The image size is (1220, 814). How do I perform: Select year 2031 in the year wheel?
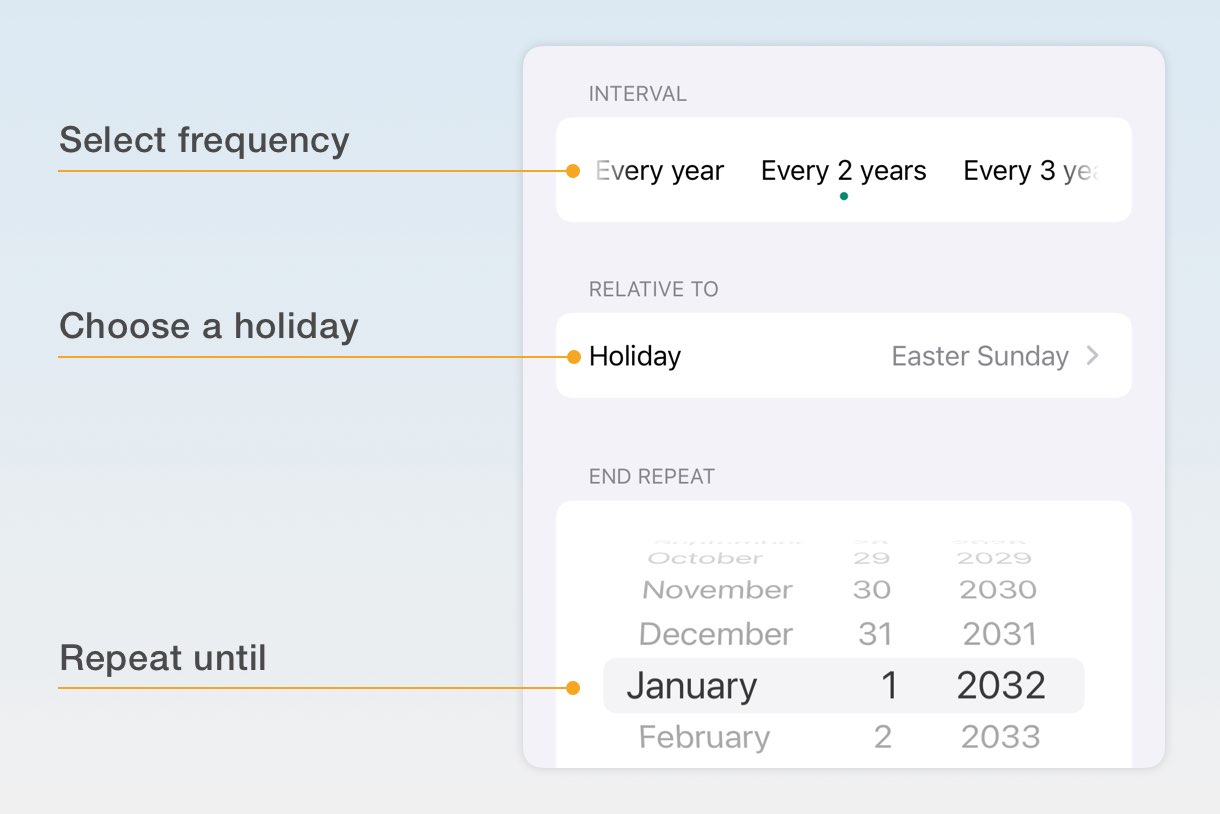(x=1000, y=634)
